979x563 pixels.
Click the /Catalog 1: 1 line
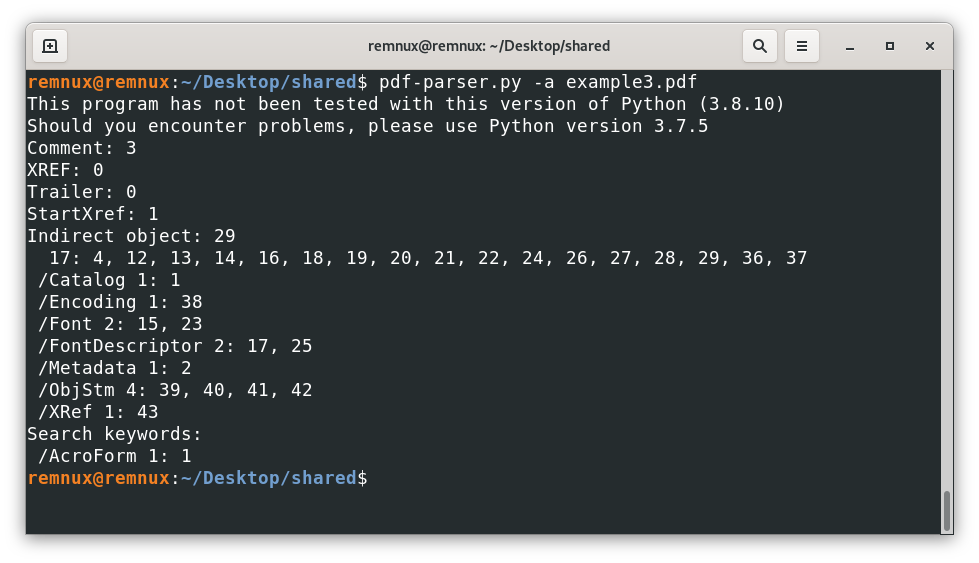pos(109,280)
